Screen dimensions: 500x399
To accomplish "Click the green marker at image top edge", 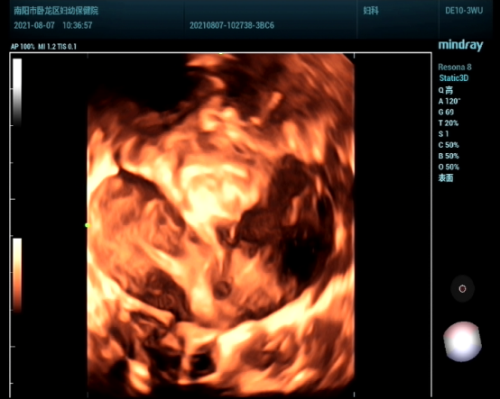I will click(x=221, y=53).
